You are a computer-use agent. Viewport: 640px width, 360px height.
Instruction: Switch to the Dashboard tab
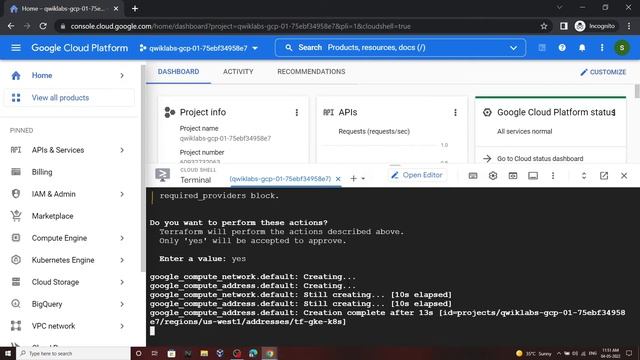point(178,72)
